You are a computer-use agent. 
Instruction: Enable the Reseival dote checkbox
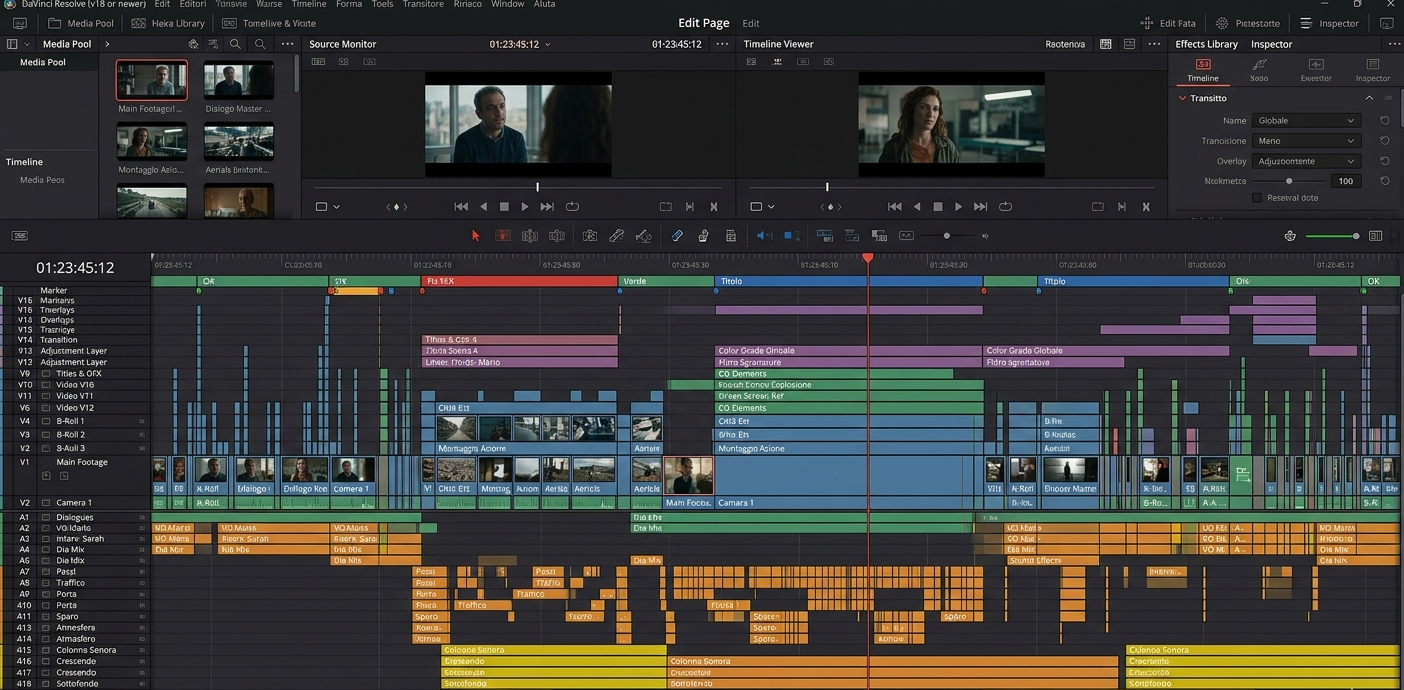tap(1257, 198)
